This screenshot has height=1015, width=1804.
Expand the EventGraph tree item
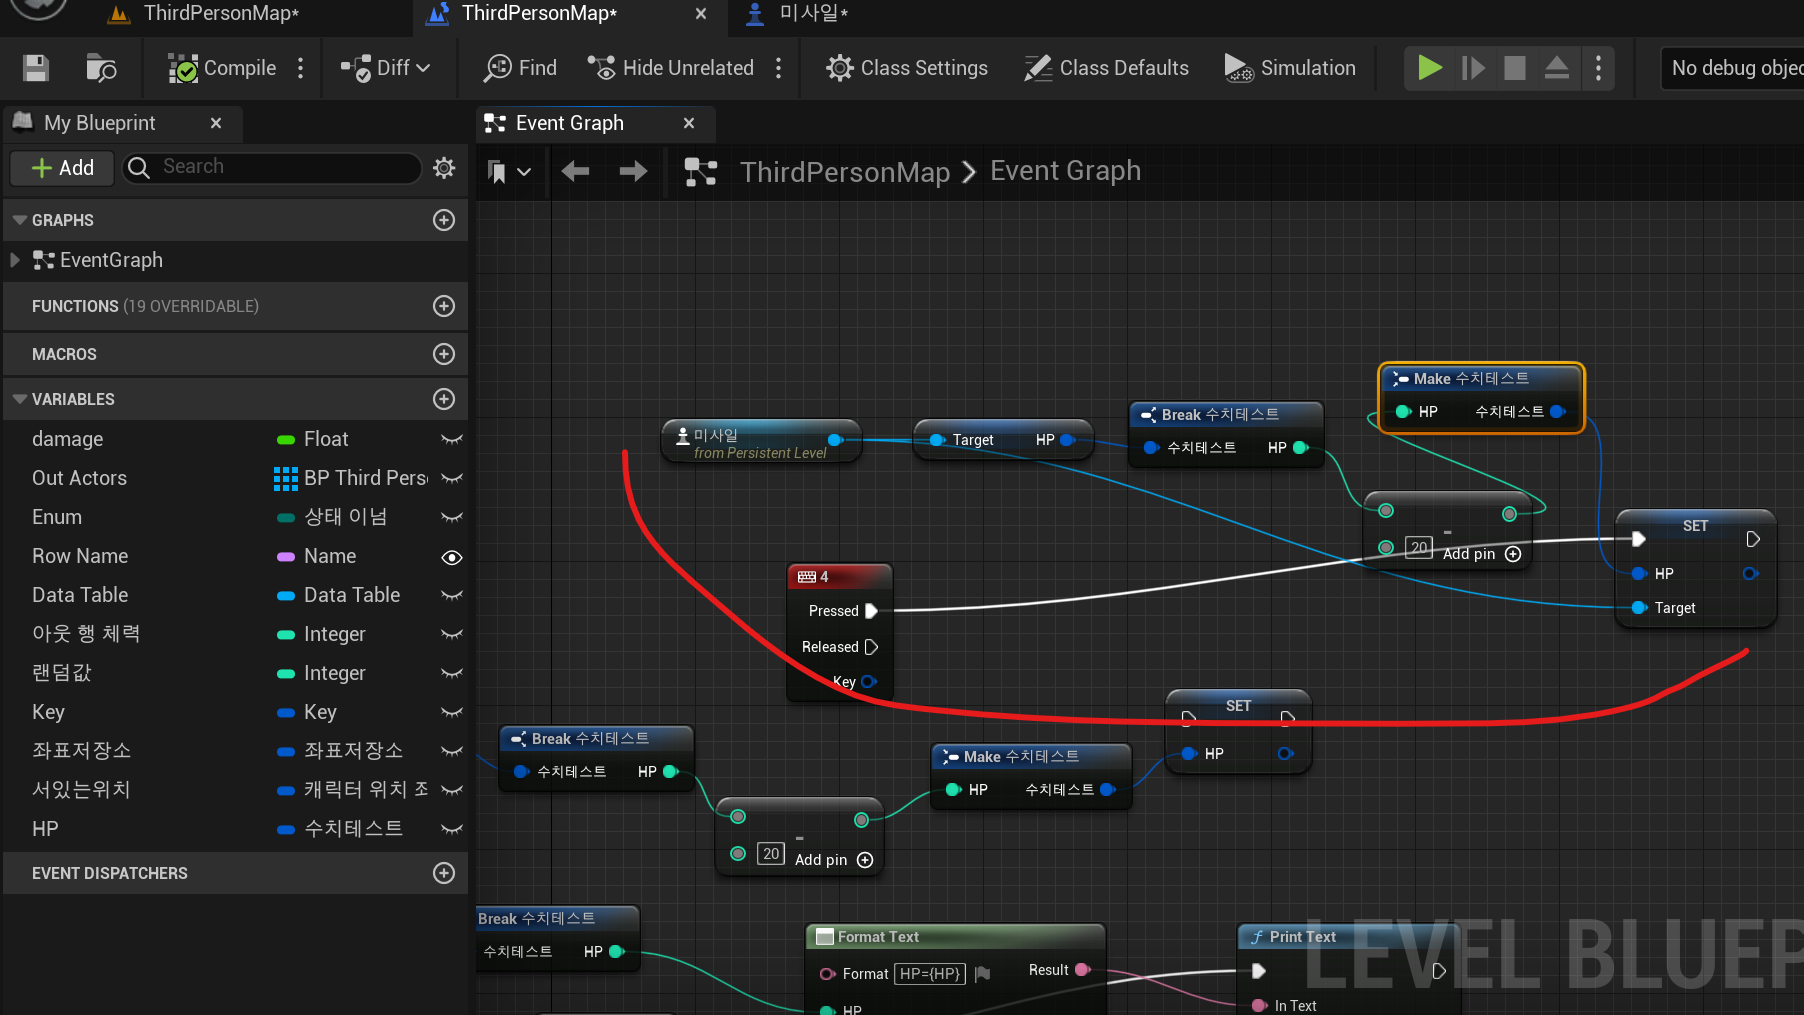(15, 260)
